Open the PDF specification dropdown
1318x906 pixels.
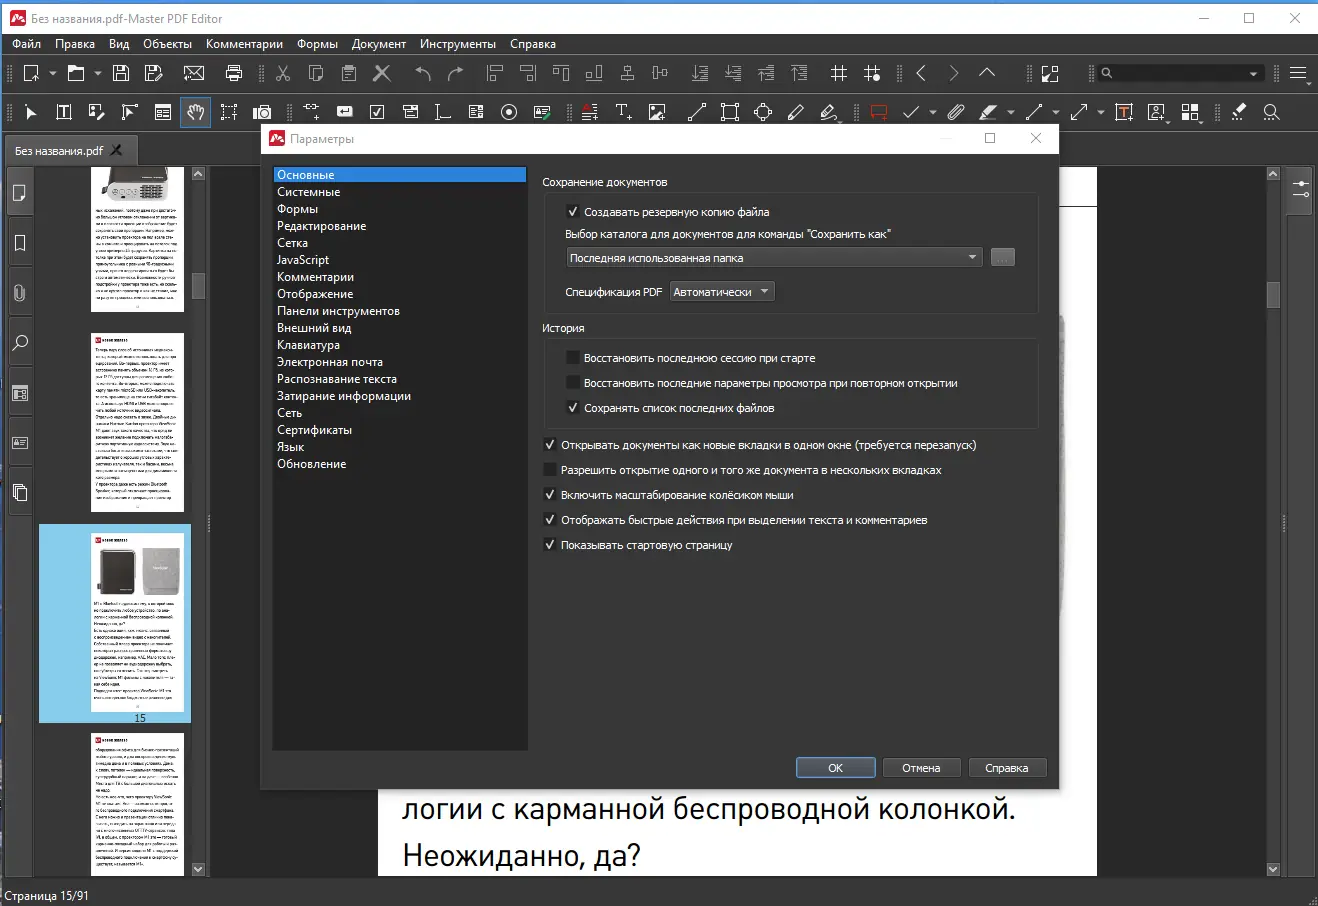tap(721, 291)
